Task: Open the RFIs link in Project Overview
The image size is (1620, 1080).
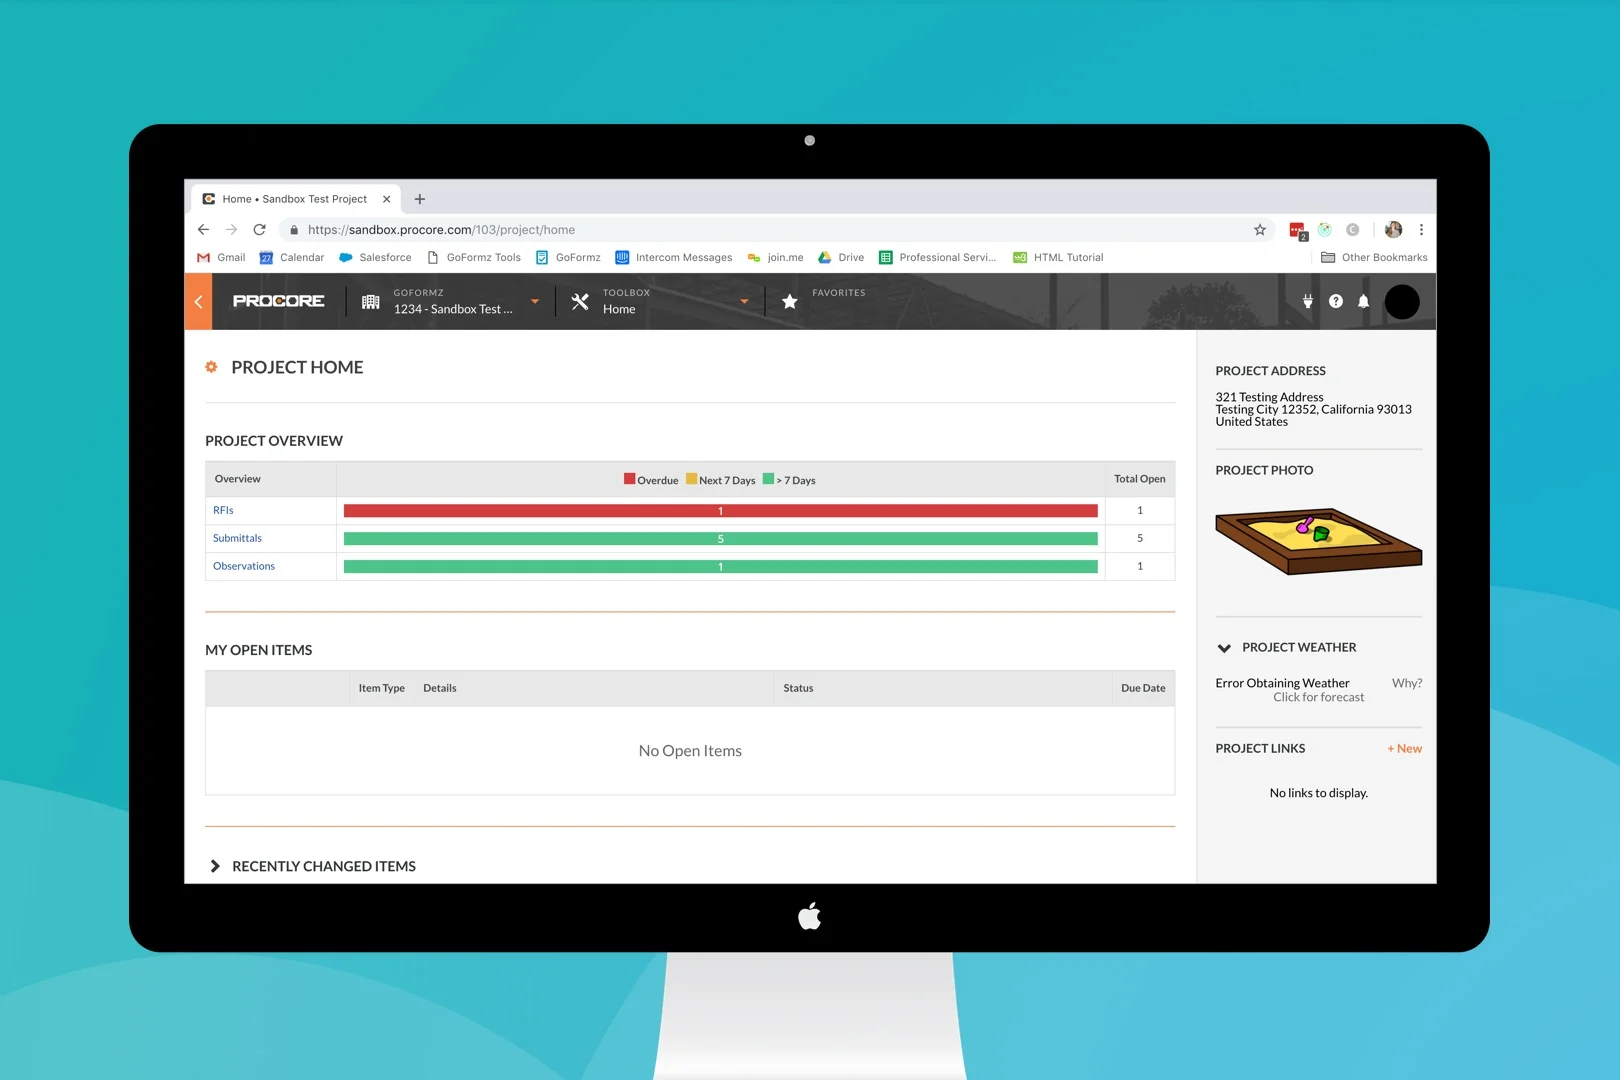Action: coord(222,510)
